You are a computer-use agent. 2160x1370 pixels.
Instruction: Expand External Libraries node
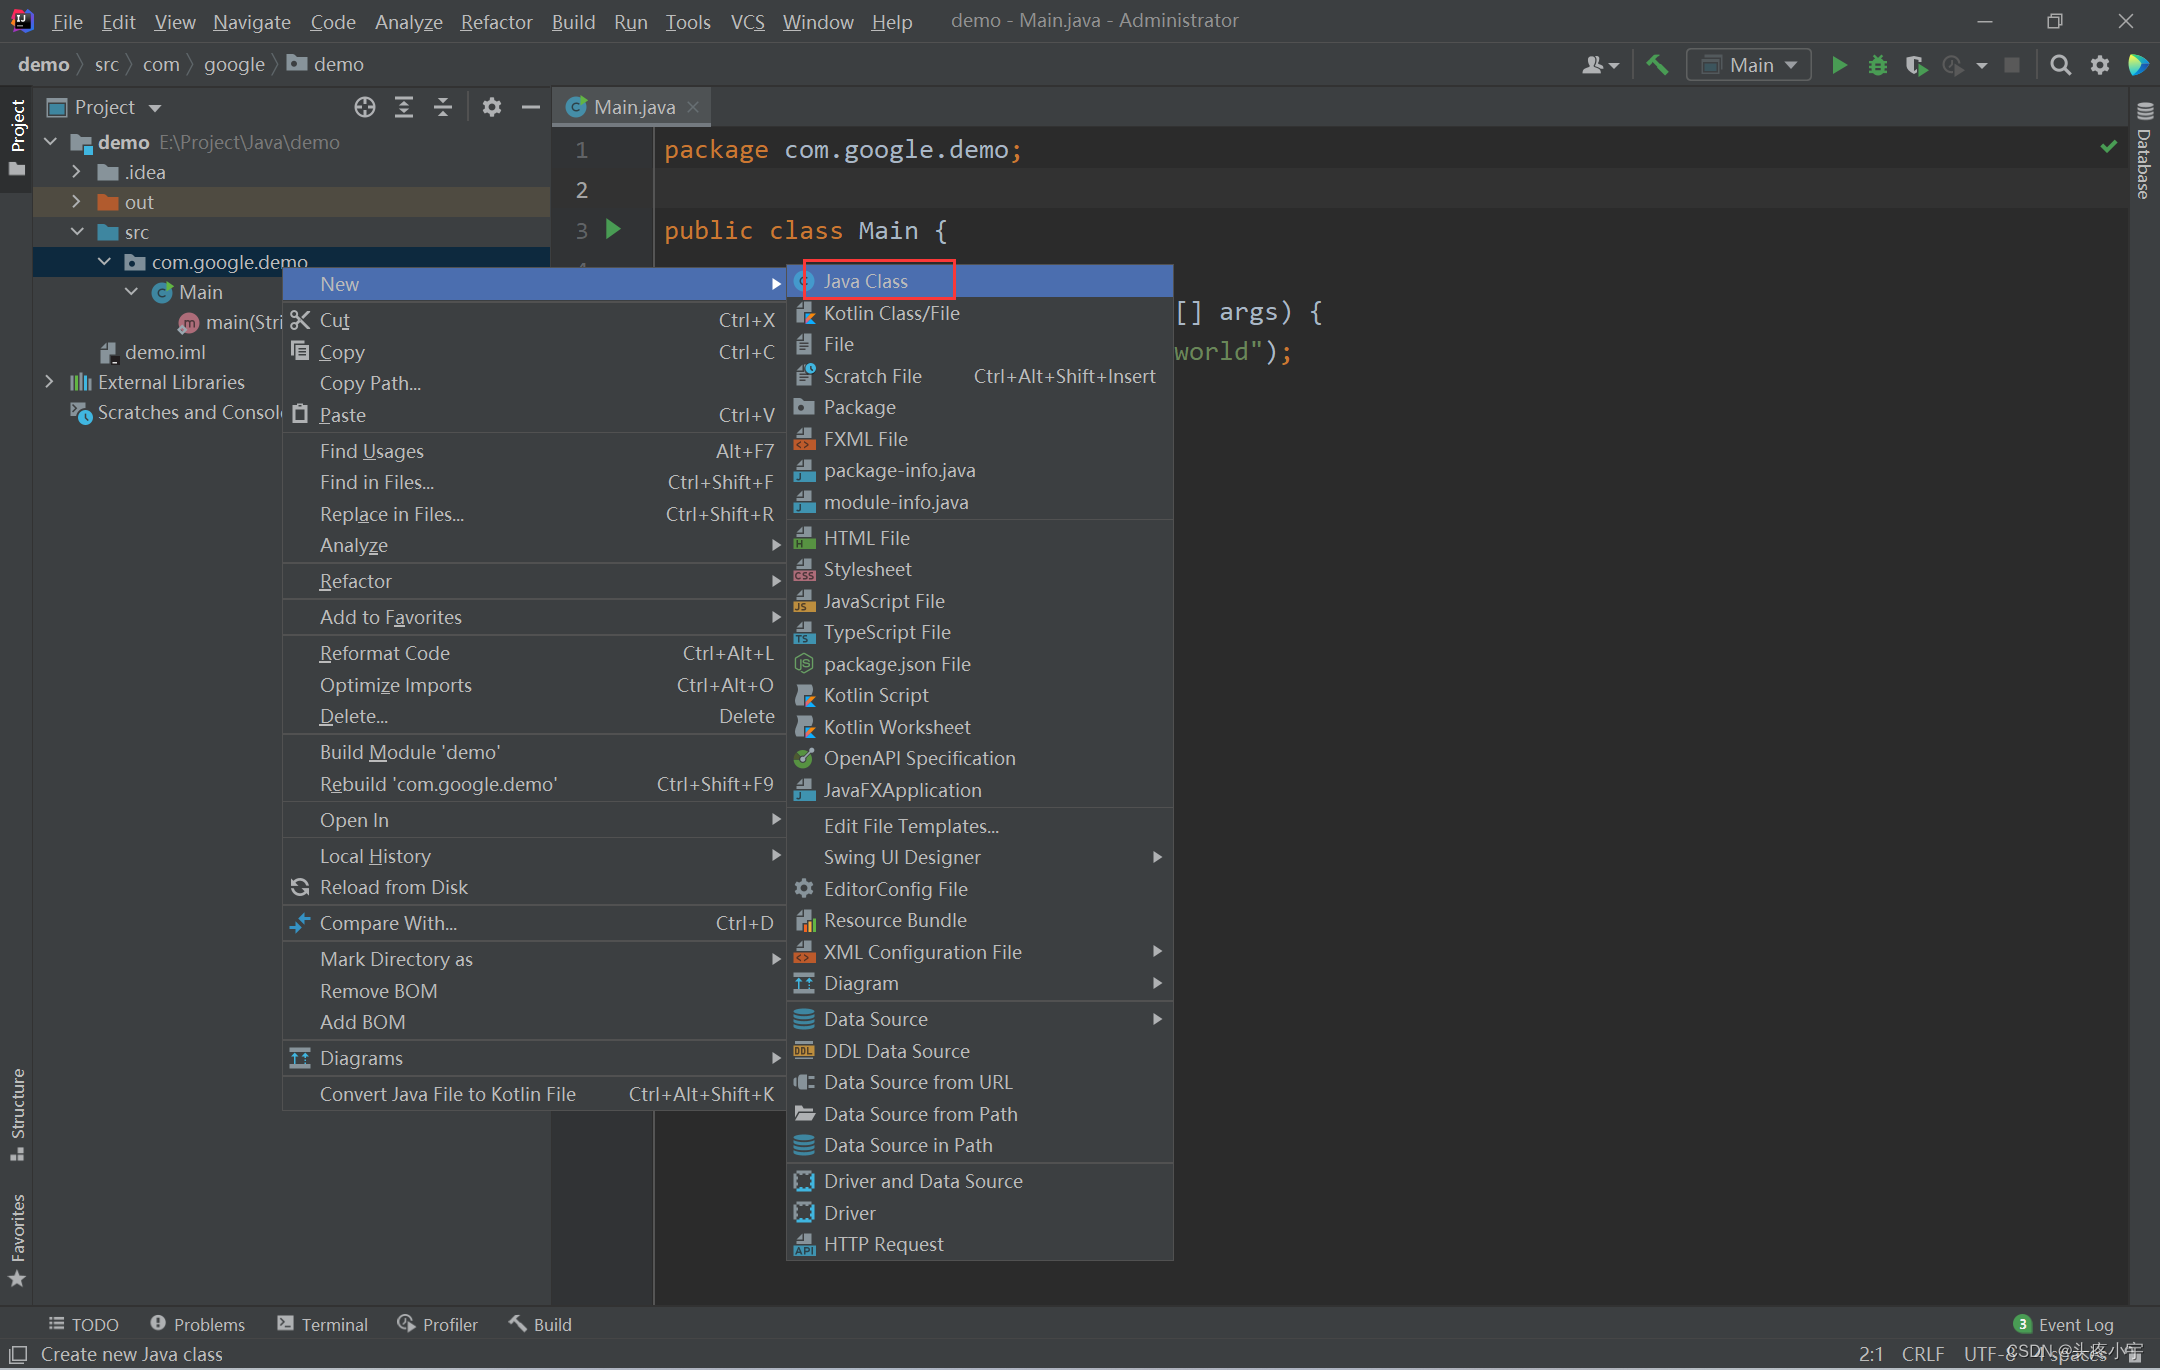click(x=49, y=382)
